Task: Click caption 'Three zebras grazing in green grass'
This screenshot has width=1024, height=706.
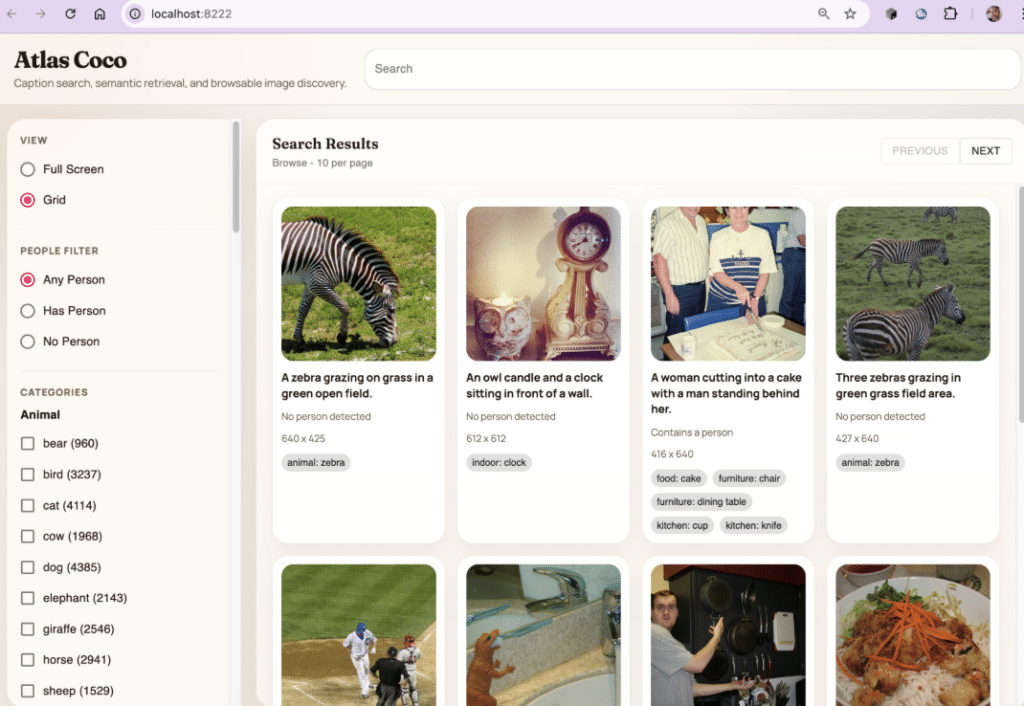Action: click(x=898, y=385)
